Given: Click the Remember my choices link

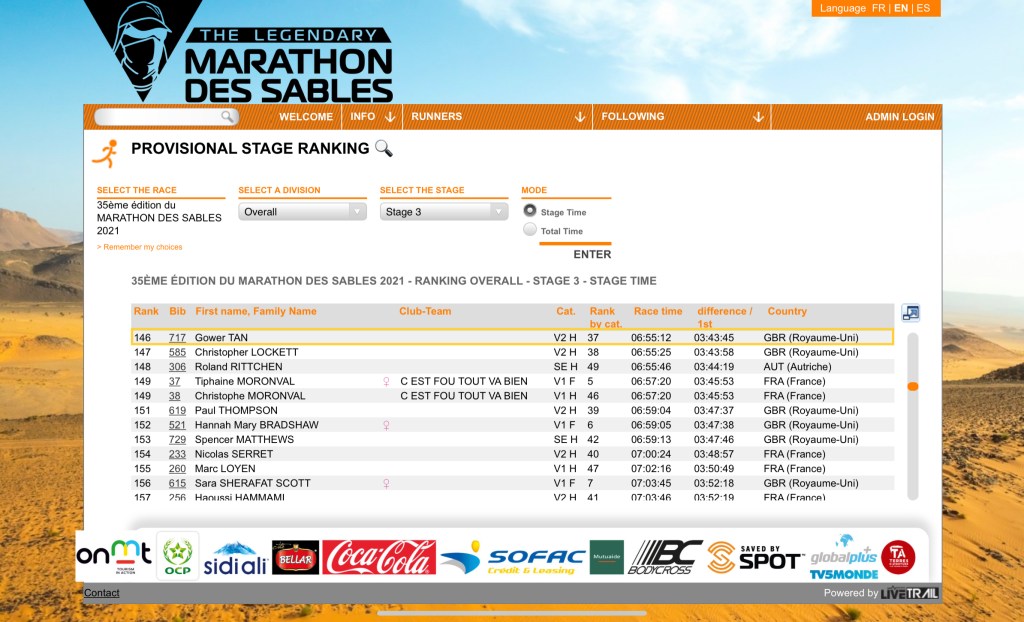Looking at the screenshot, I should 140,247.
